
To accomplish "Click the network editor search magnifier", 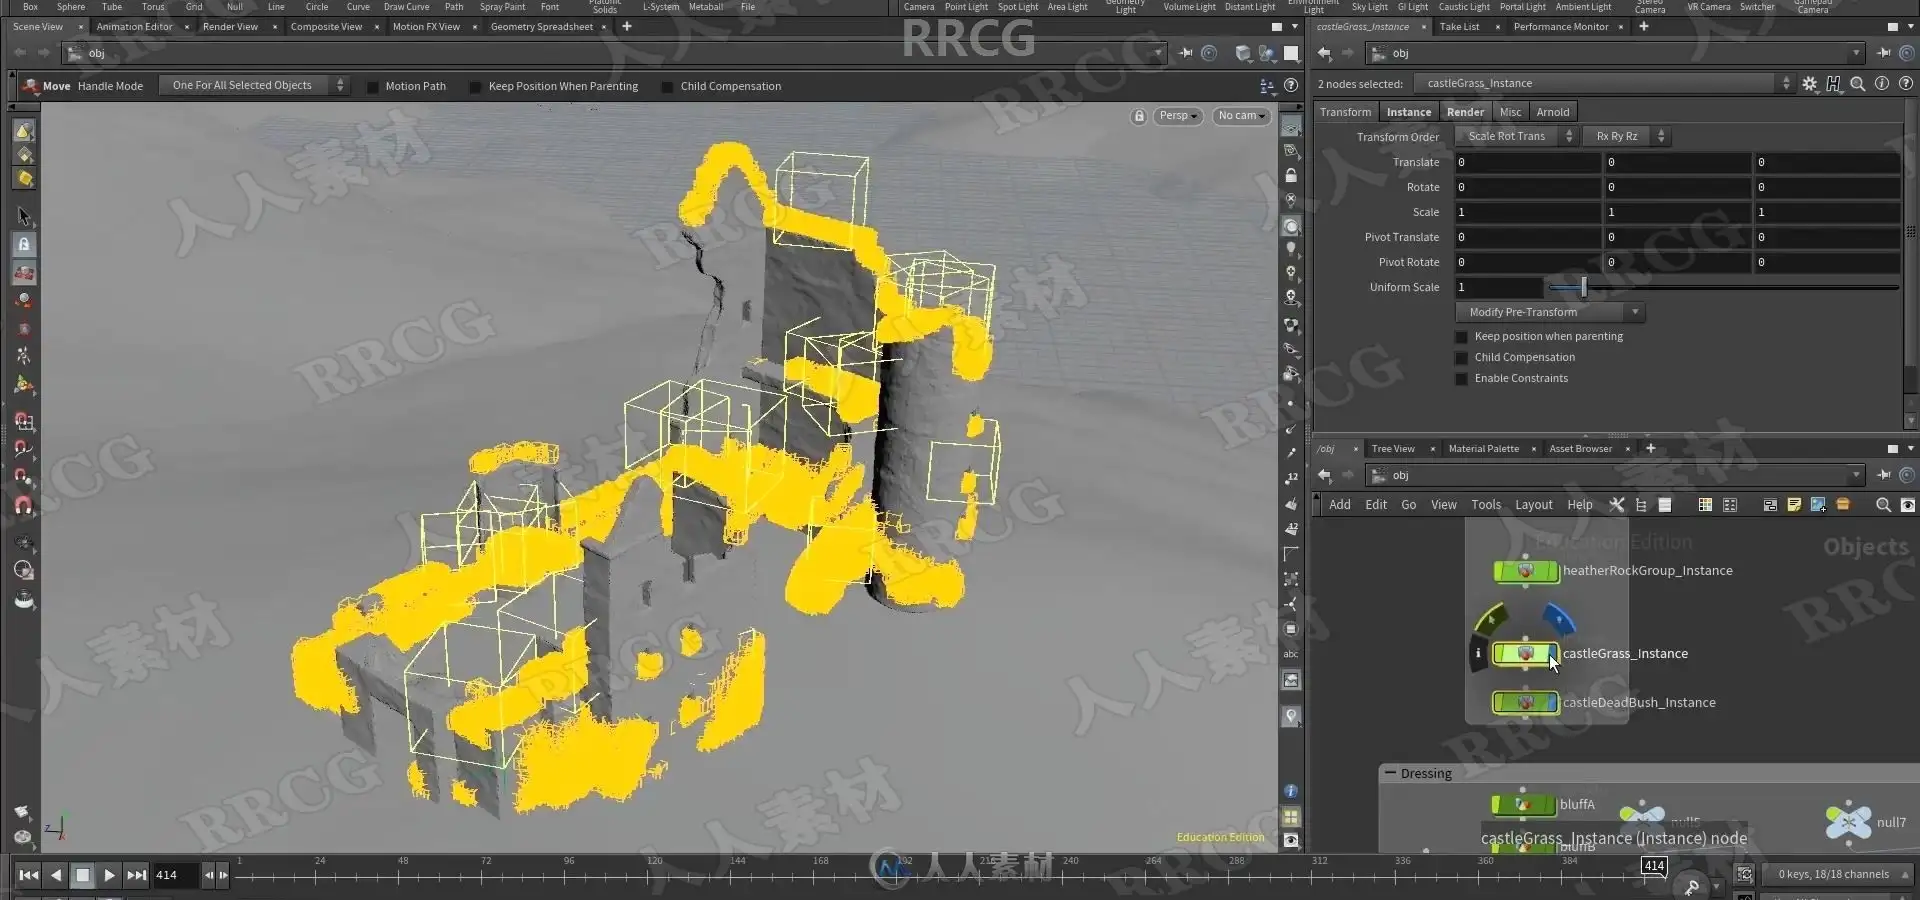I will click(1883, 505).
